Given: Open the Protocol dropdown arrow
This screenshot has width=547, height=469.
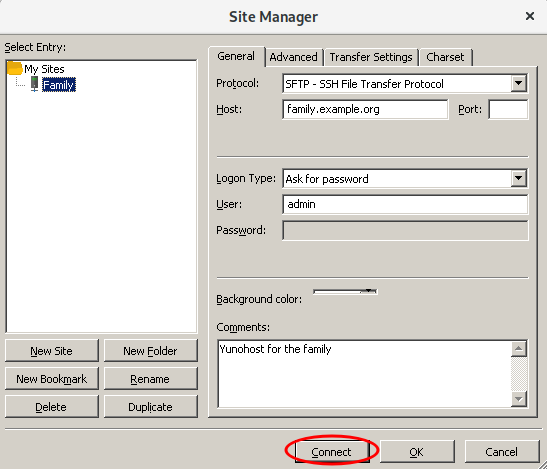Looking at the screenshot, I should click(x=518, y=83).
